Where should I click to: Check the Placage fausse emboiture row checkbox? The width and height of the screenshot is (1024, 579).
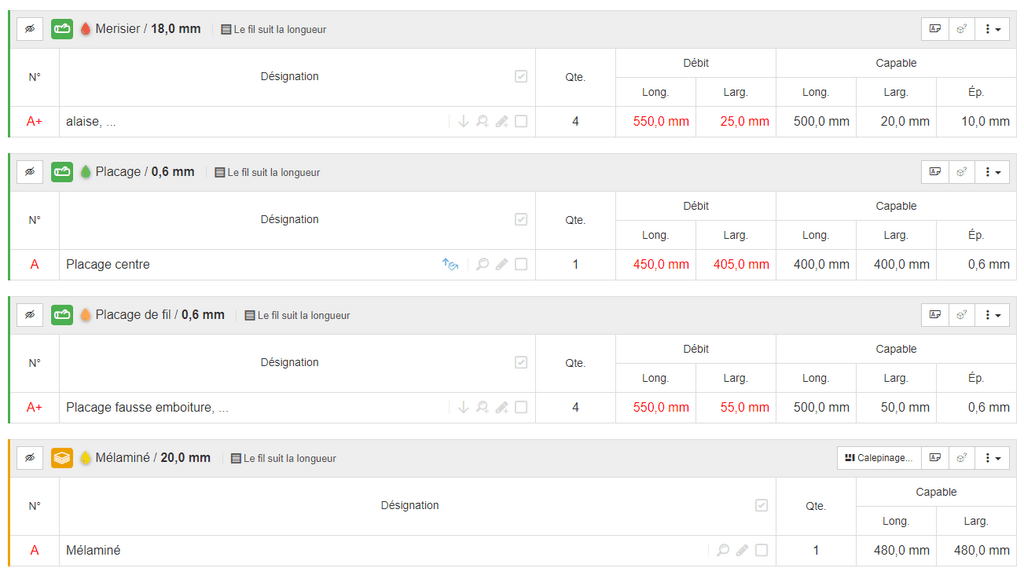pos(521,407)
